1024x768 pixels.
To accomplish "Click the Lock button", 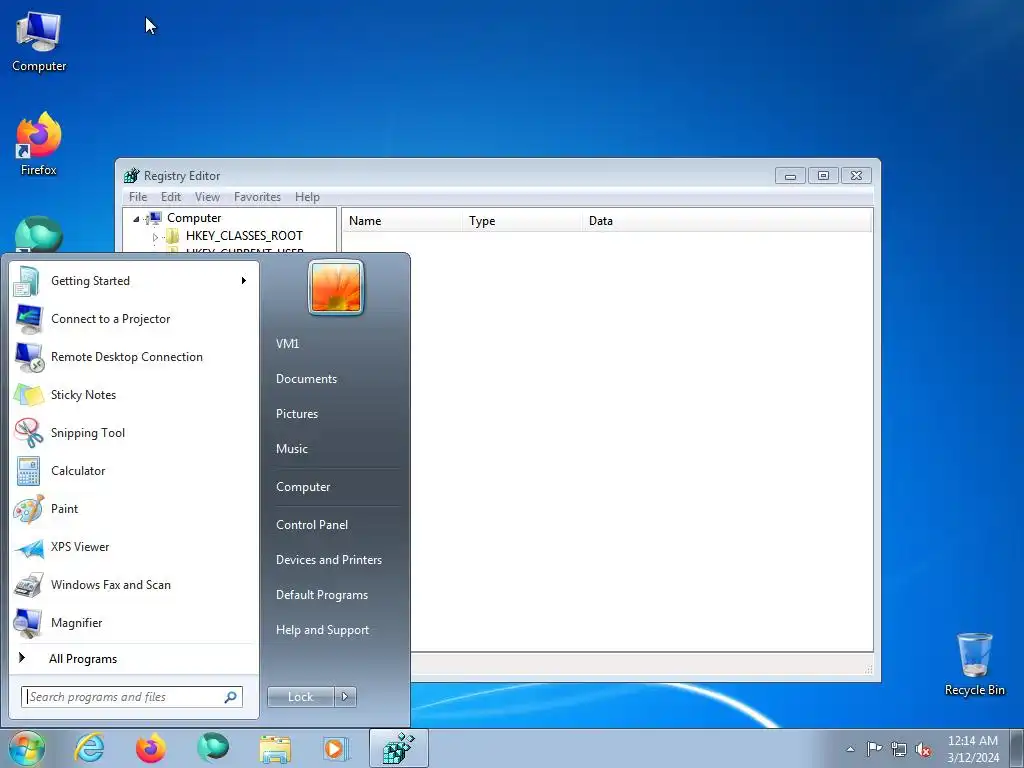I will tap(300, 697).
